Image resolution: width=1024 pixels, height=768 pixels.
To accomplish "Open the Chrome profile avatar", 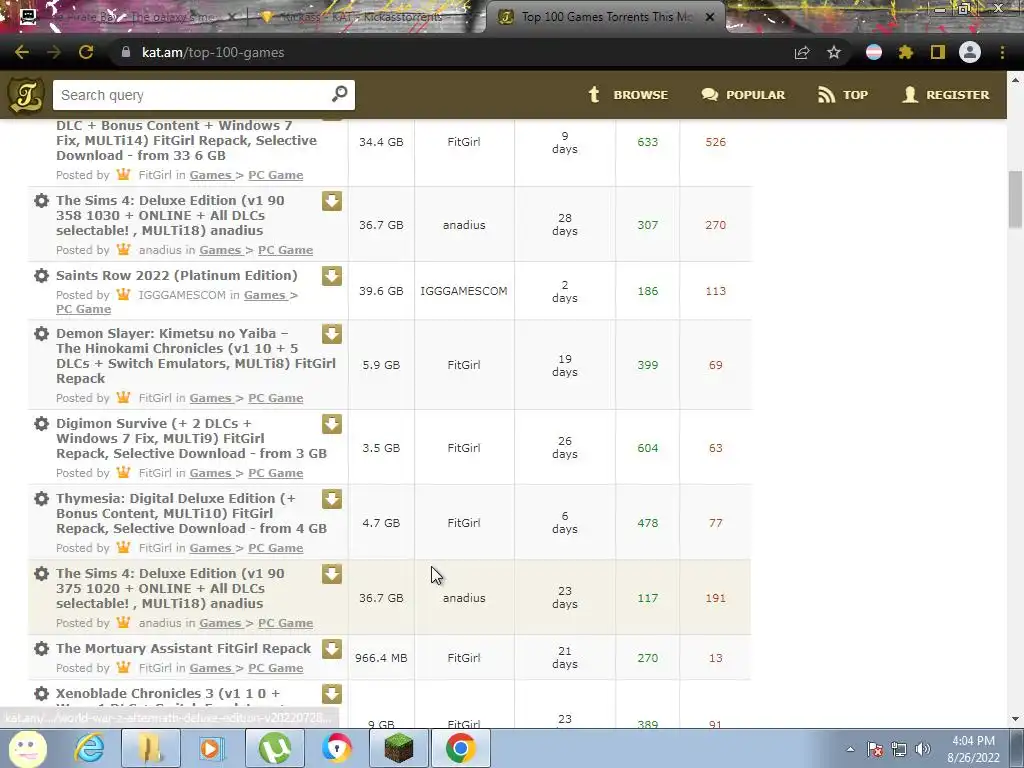I will pyautogui.click(x=970, y=52).
